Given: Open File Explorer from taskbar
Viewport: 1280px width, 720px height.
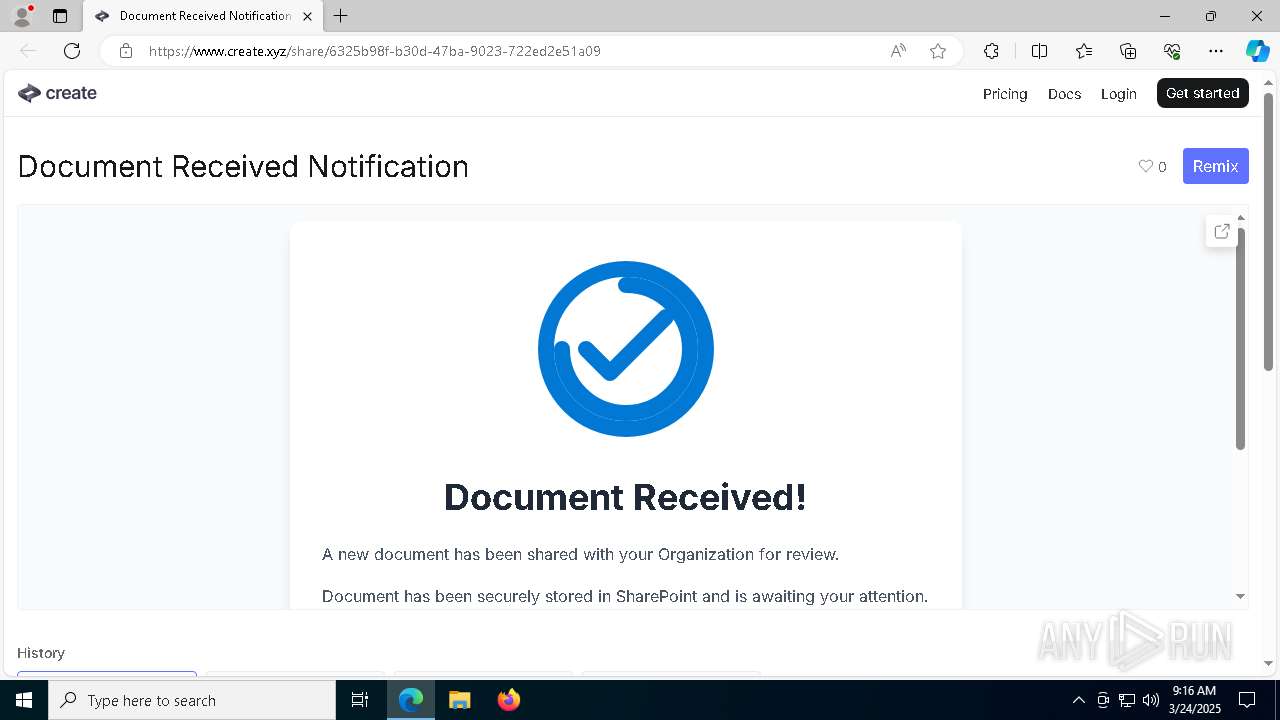Looking at the screenshot, I should (x=460, y=700).
